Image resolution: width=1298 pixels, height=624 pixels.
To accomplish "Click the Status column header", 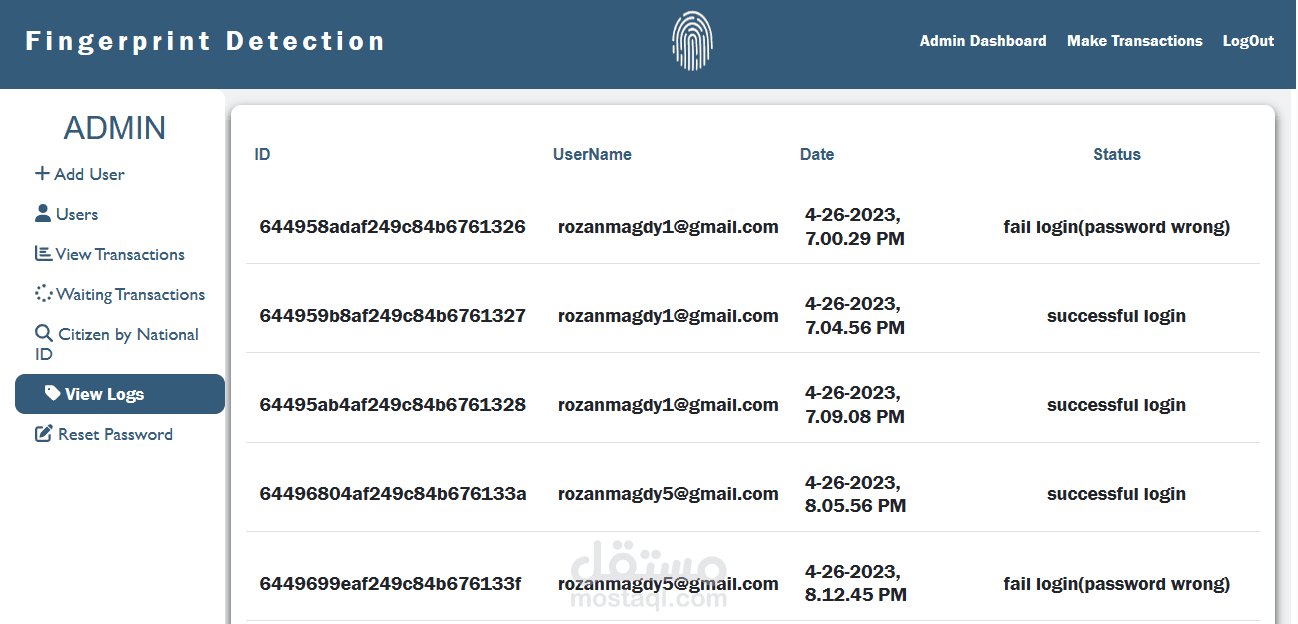I will tap(1116, 154).
